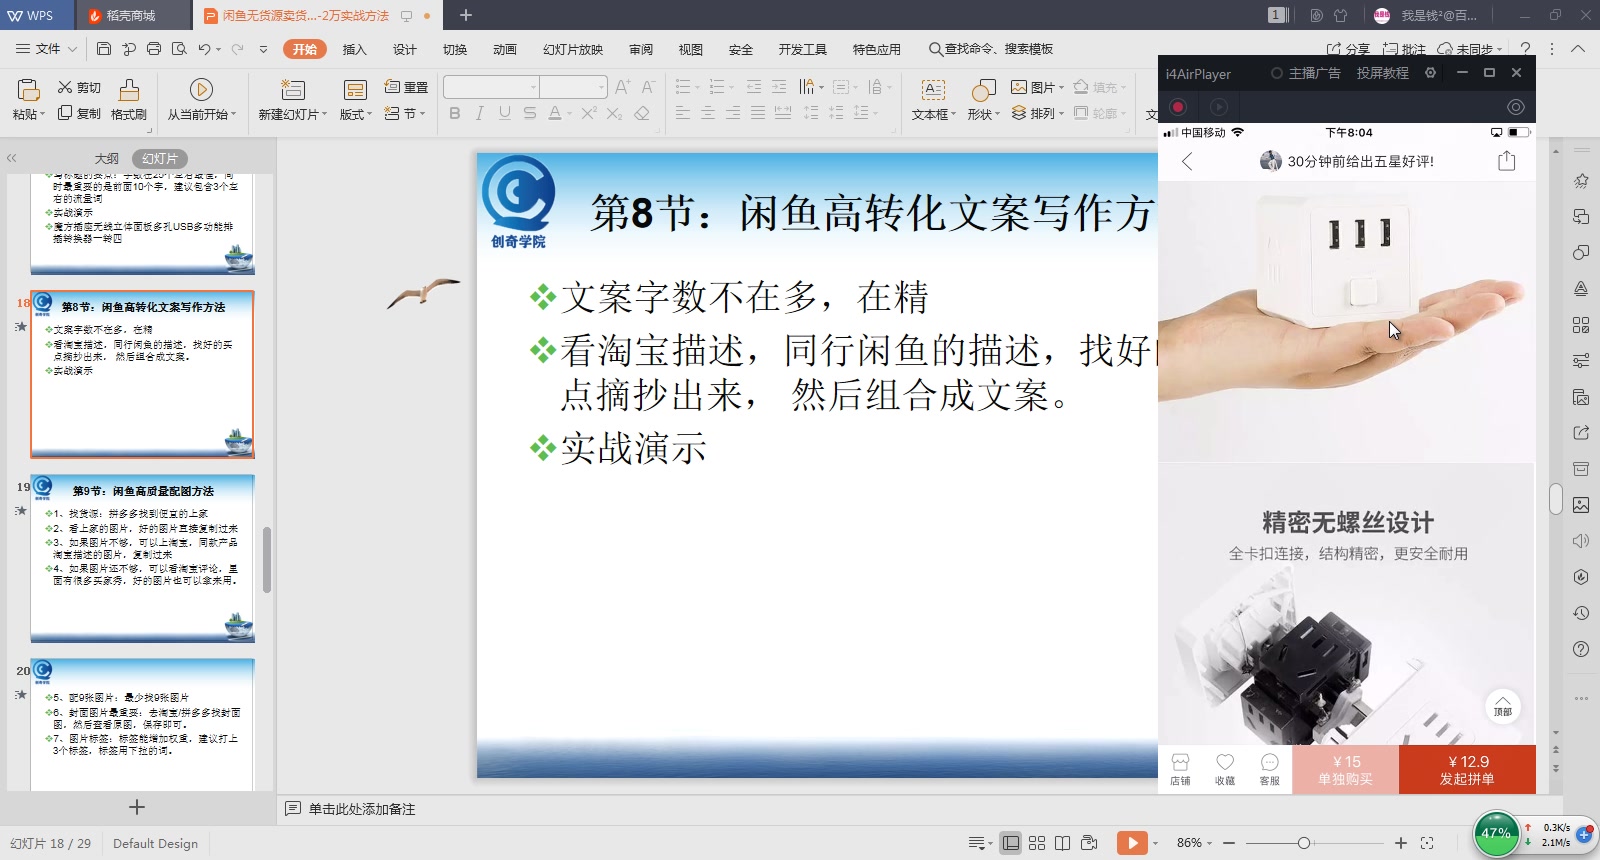1600x860 pixels.
Task: Toggle Underline formatting
Action: pyautogui.click(x=505, y=113)
